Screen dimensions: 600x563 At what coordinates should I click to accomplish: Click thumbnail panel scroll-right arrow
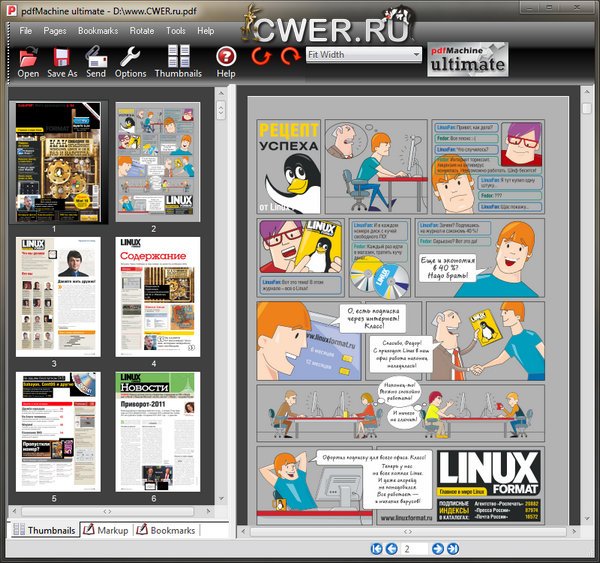(208, 511)
